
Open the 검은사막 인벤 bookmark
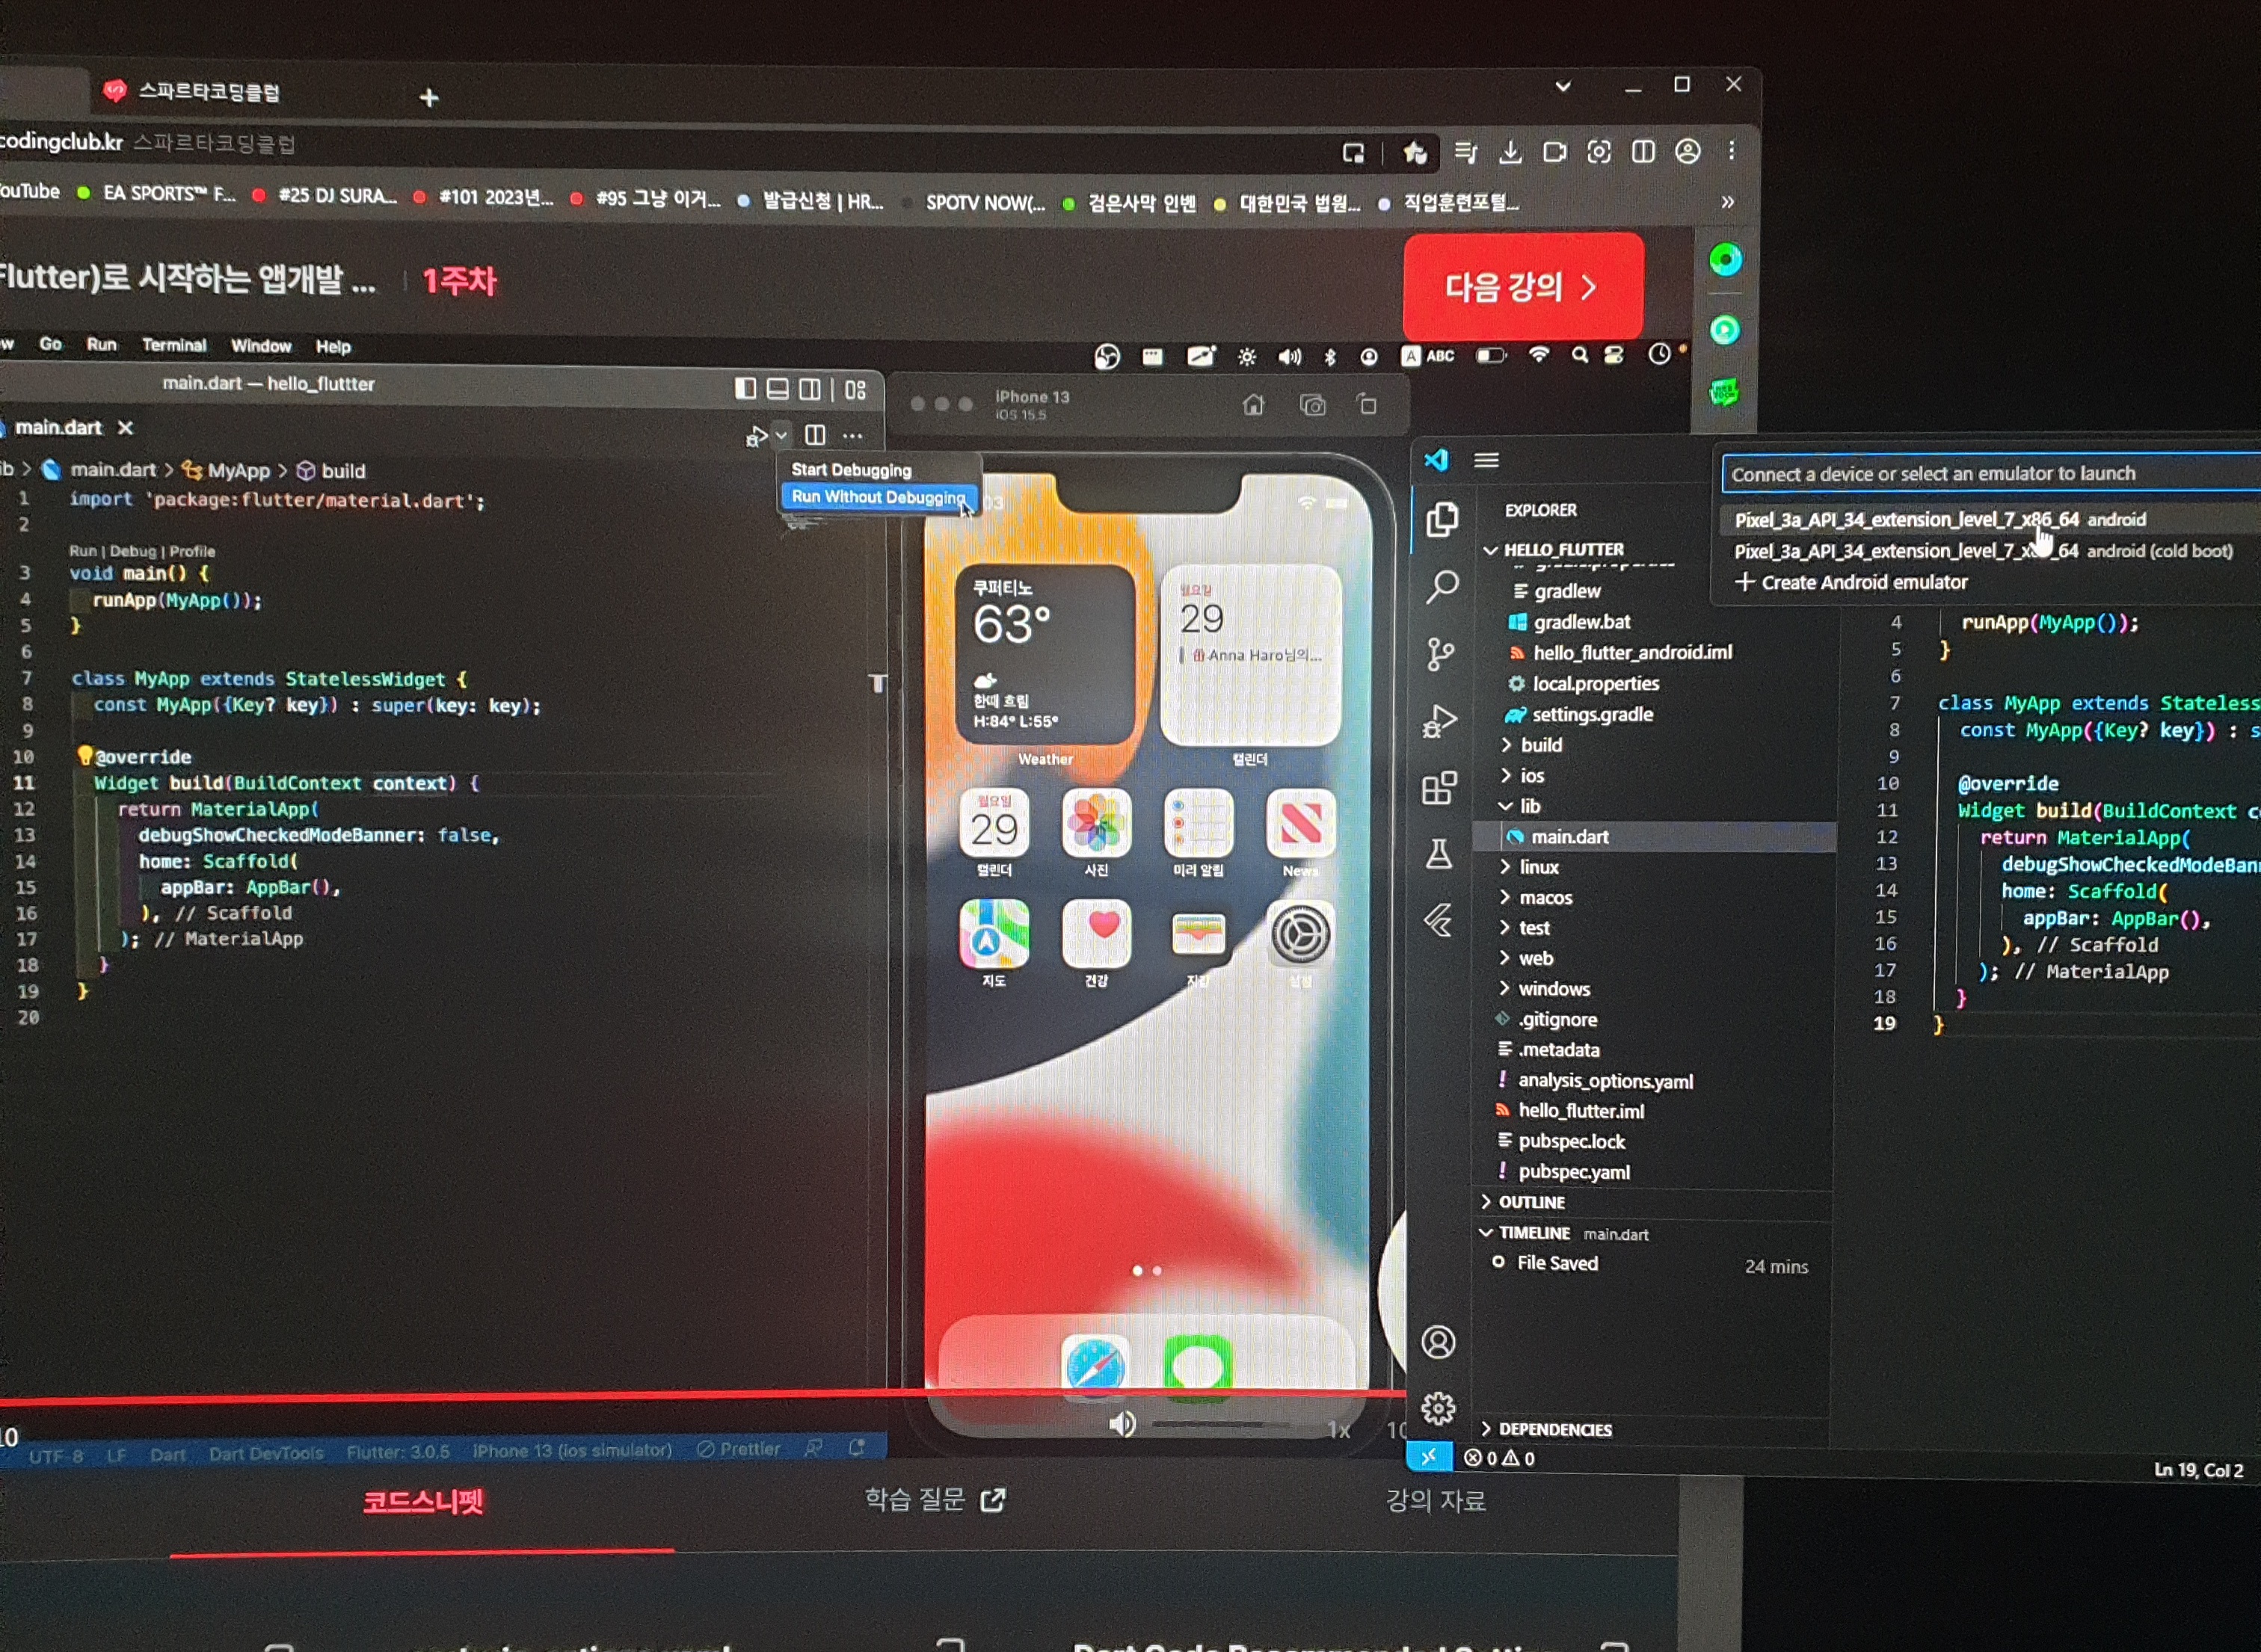point(1130,203)
